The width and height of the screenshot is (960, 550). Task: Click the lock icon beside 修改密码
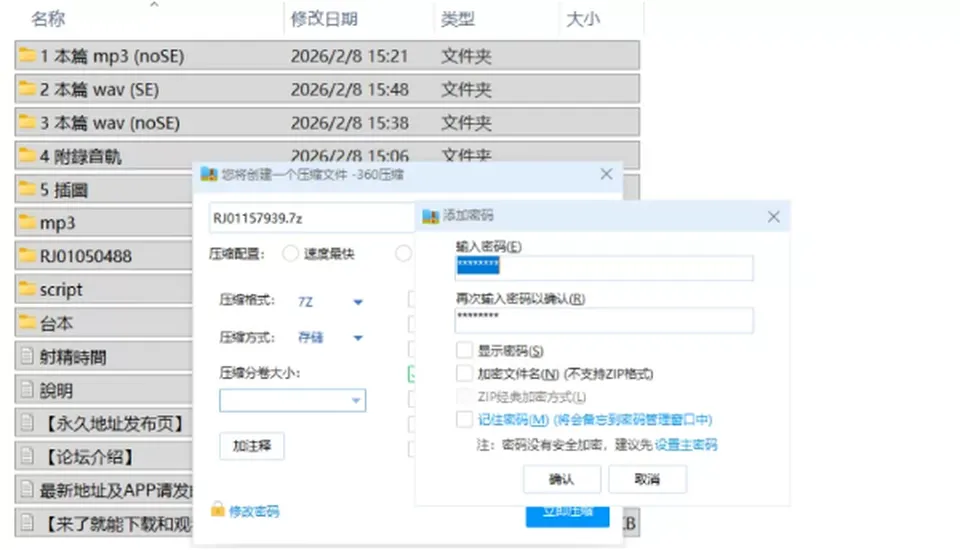click(217, 509)
